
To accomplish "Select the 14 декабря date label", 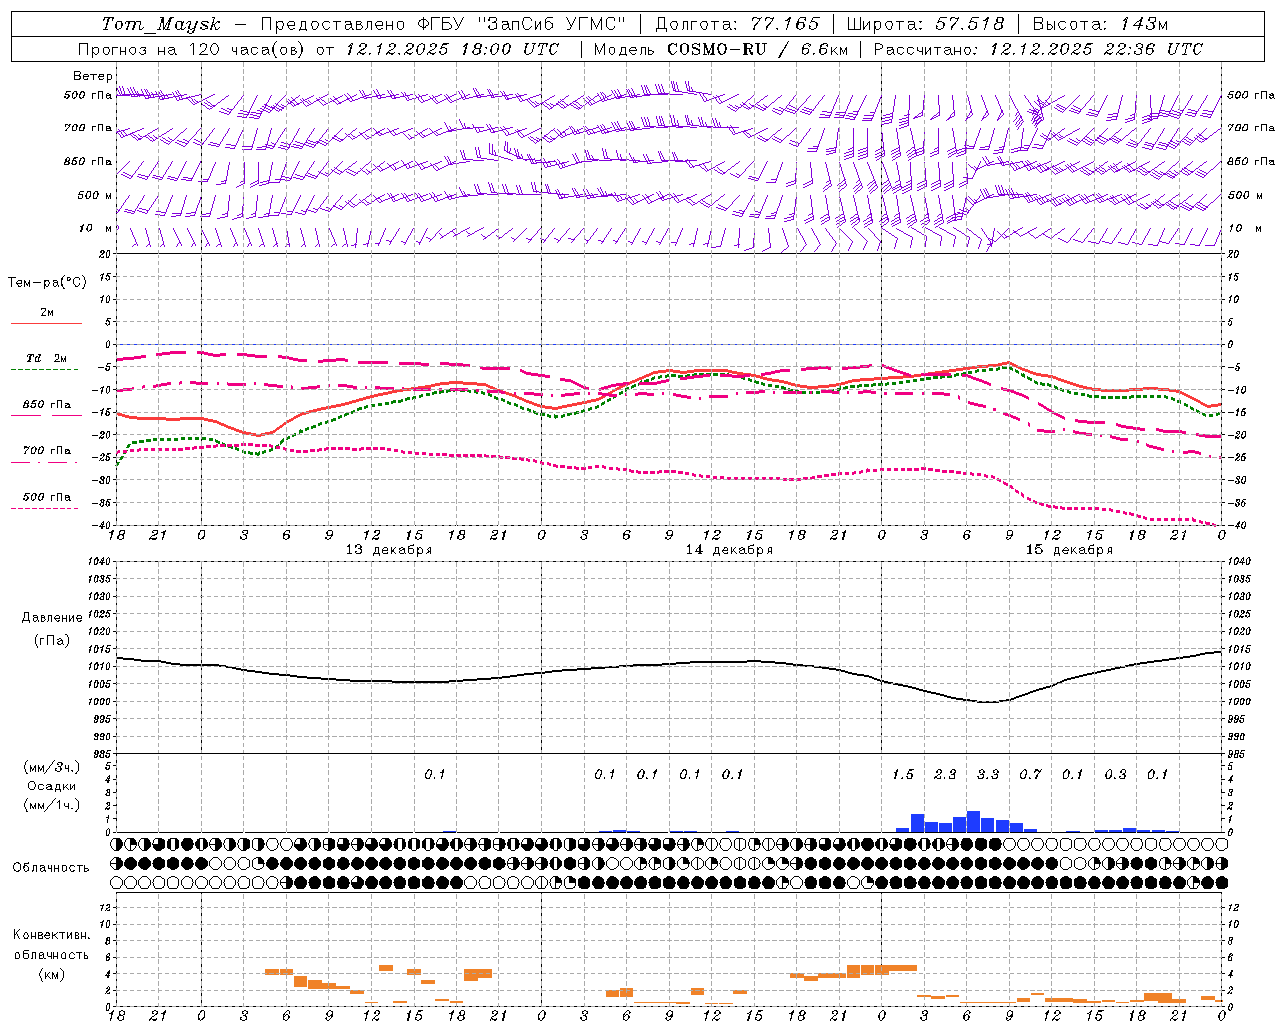I will click(x=729, y=550).
